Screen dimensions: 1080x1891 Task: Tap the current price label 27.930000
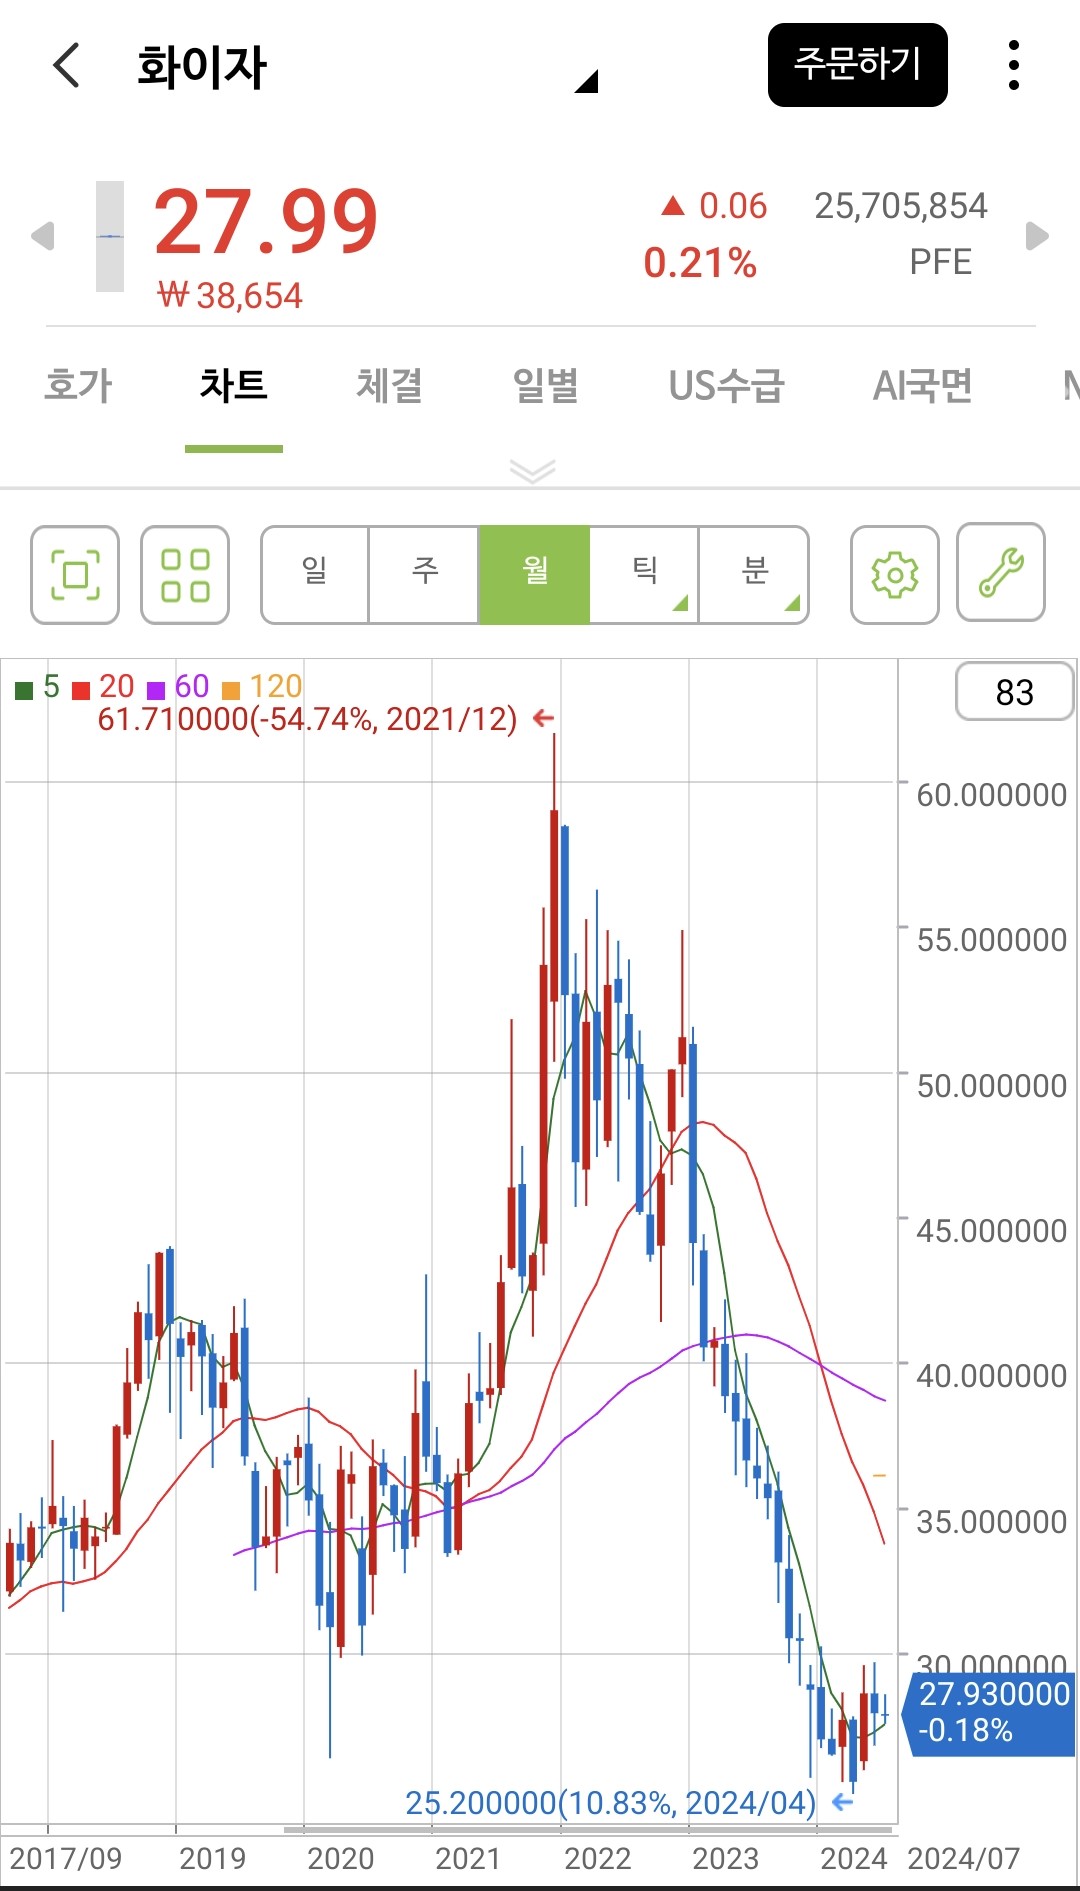click(x=990, y=1712)
